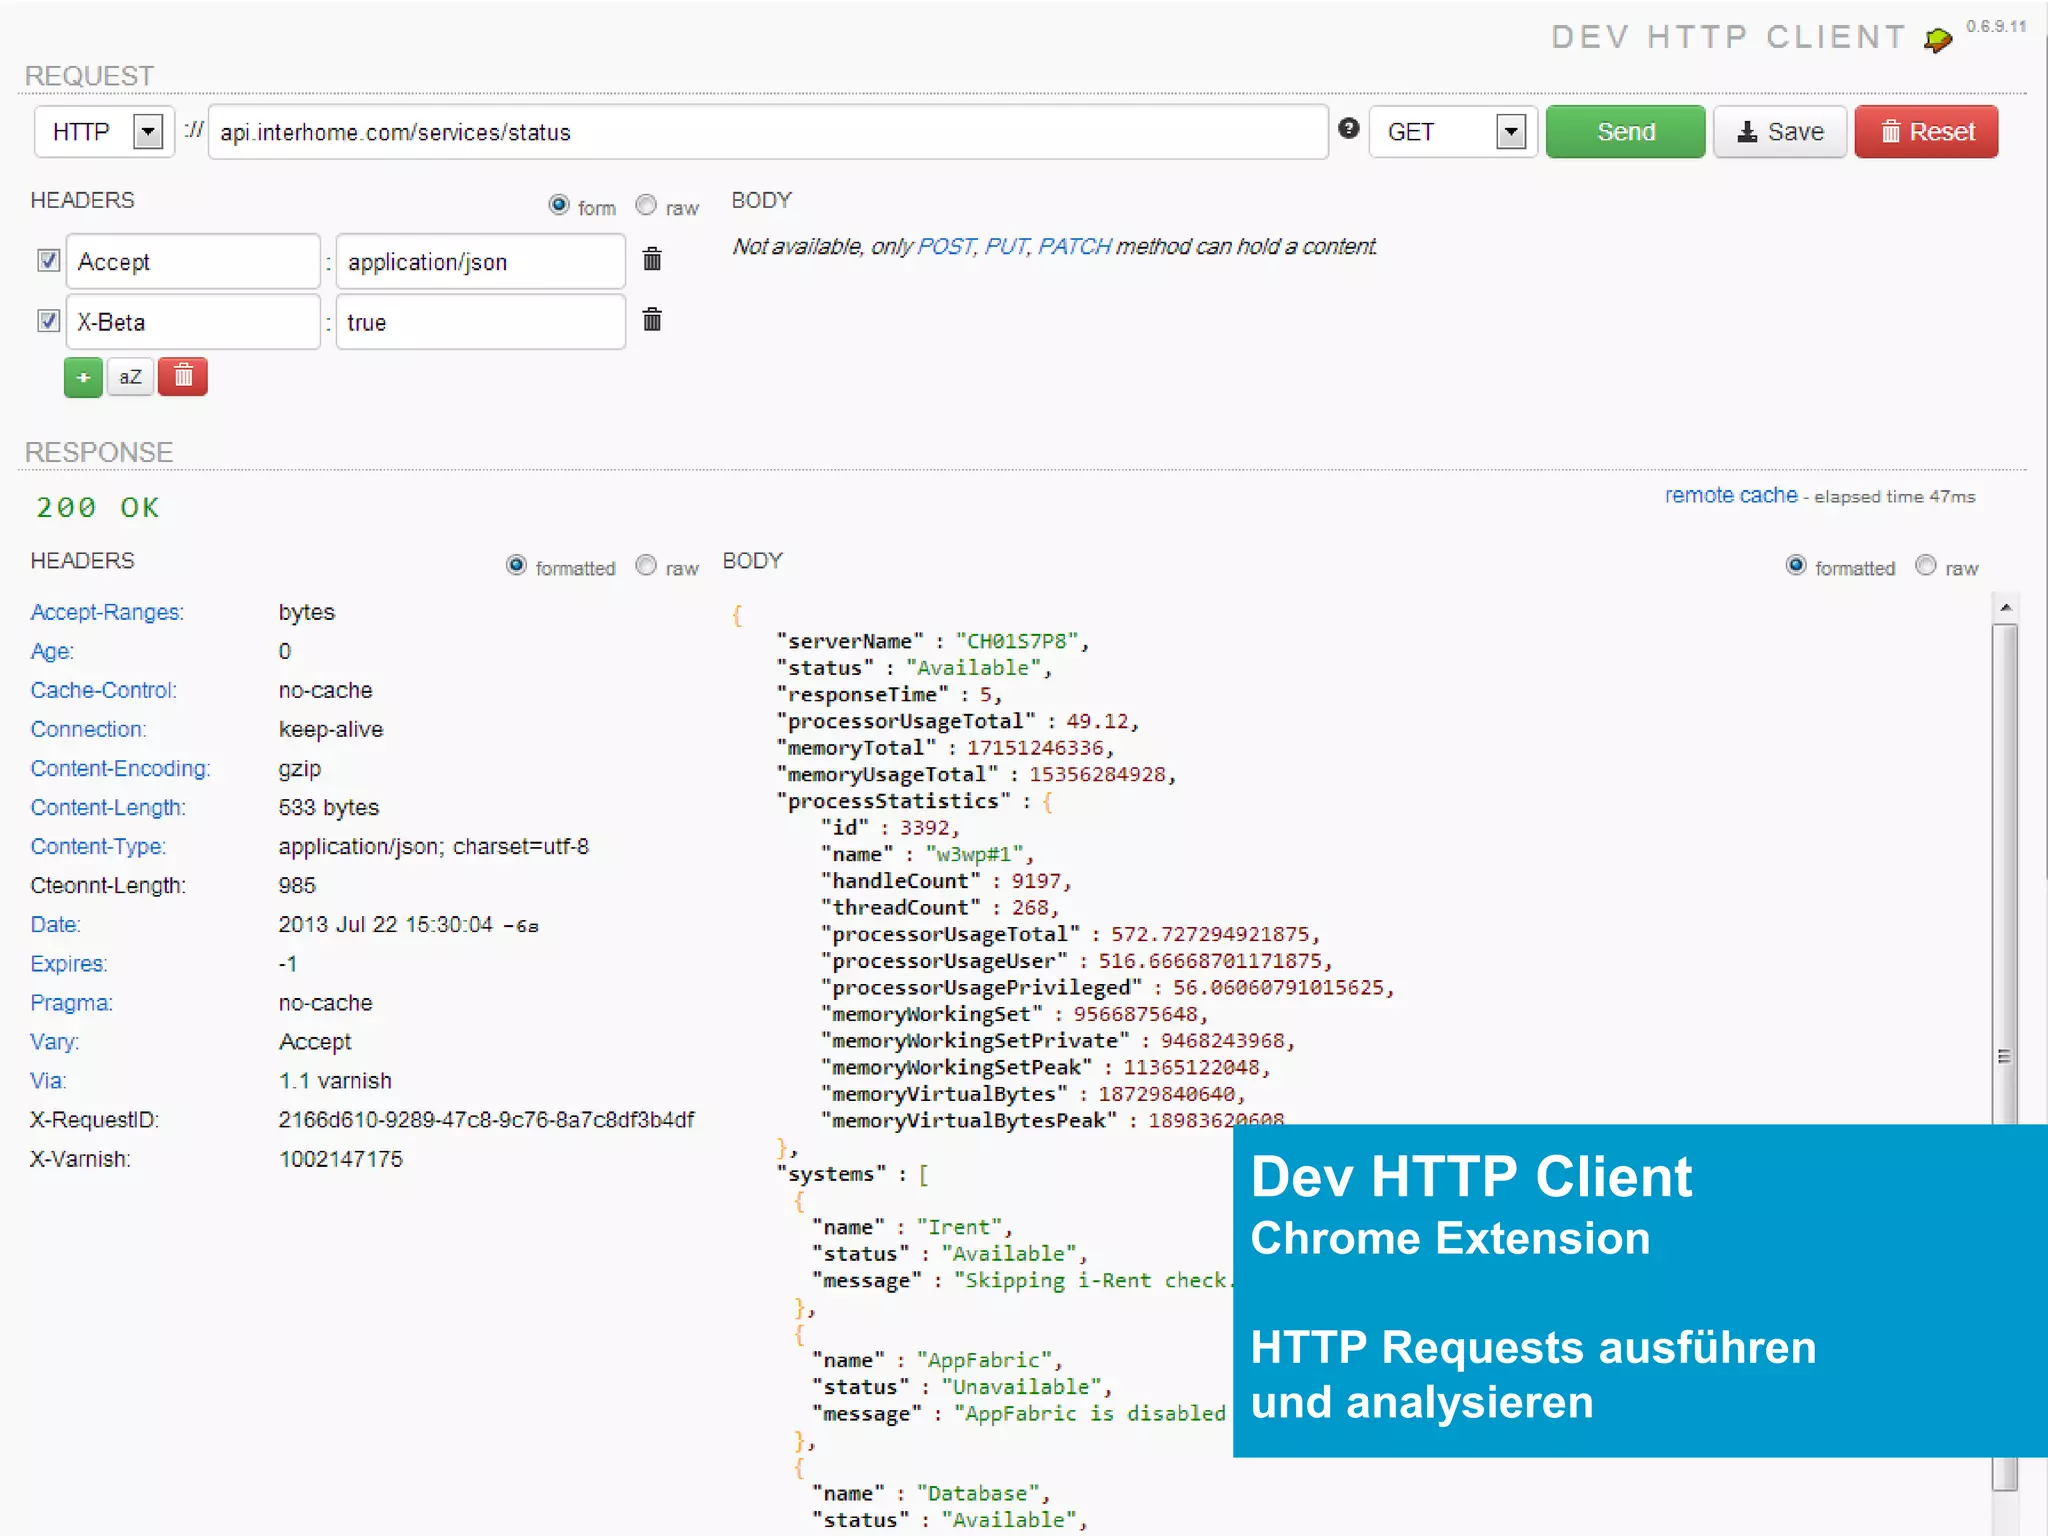Select response body formatted view
This screenshot has width=2048, height=1536.
[1796, 565]
